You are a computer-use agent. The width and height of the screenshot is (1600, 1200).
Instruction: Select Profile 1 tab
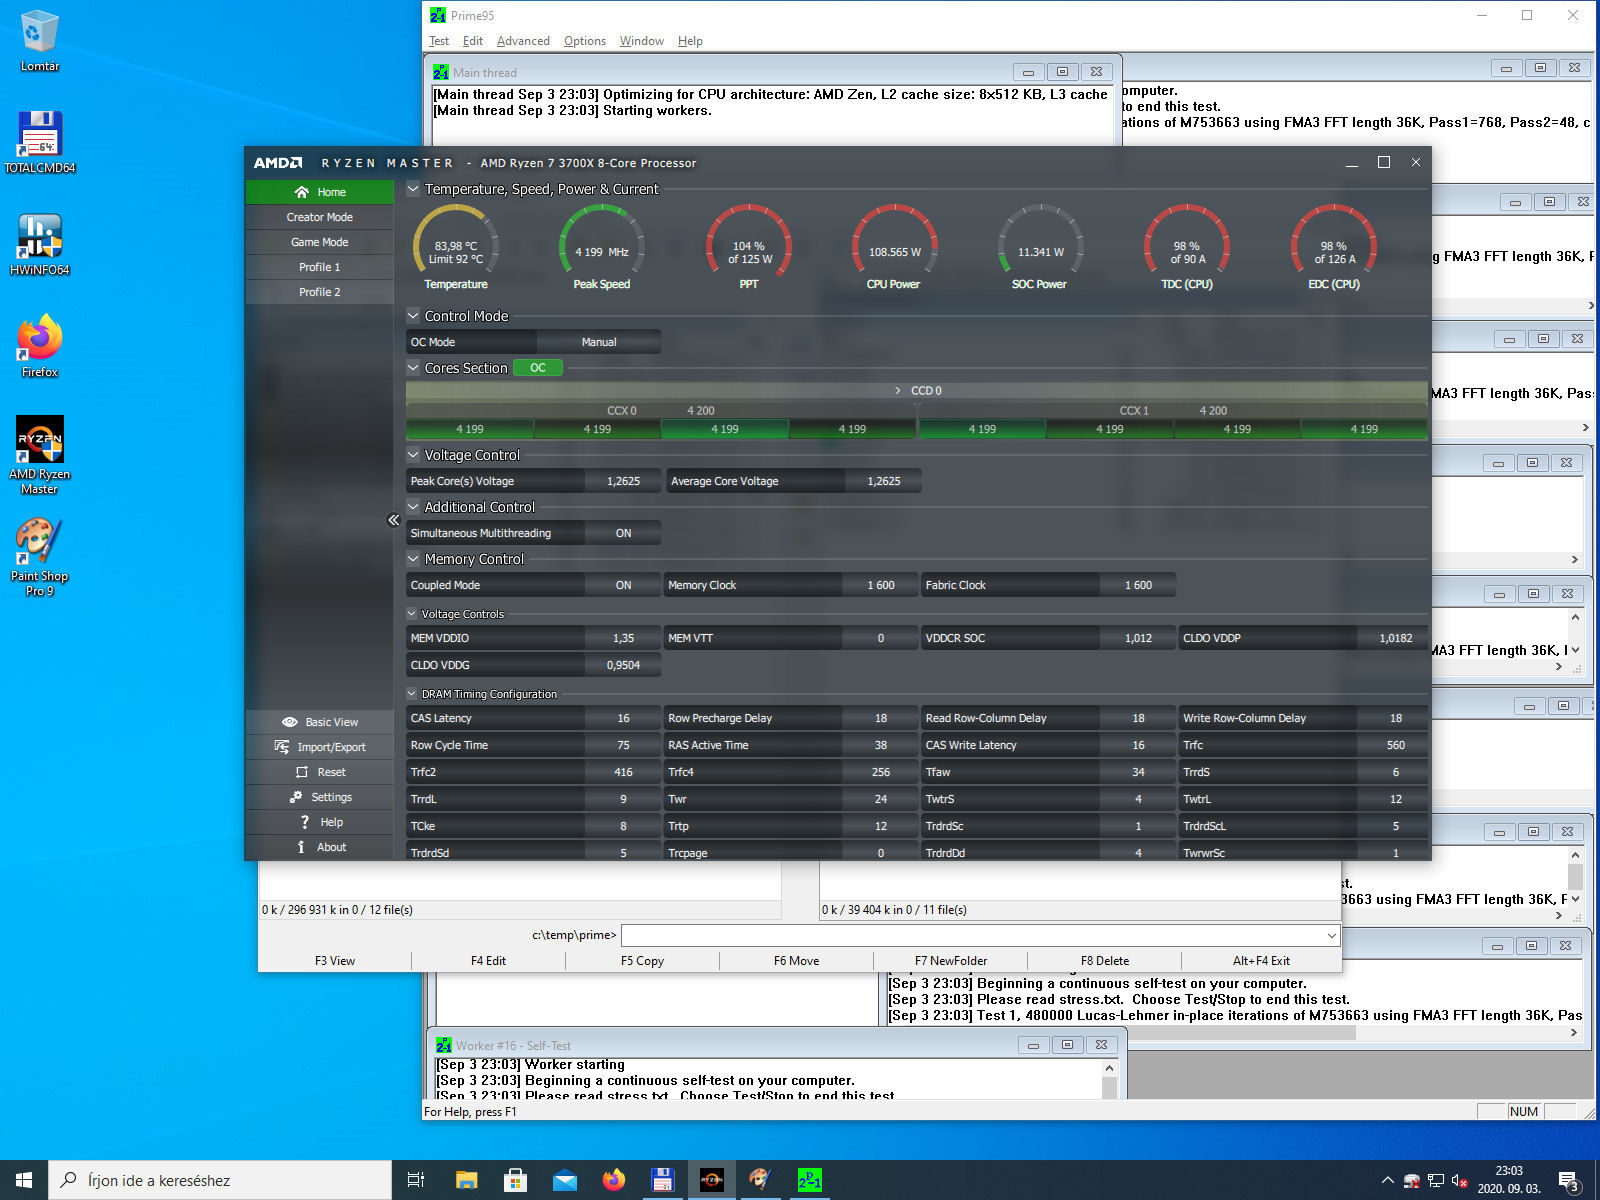[320, 267]
